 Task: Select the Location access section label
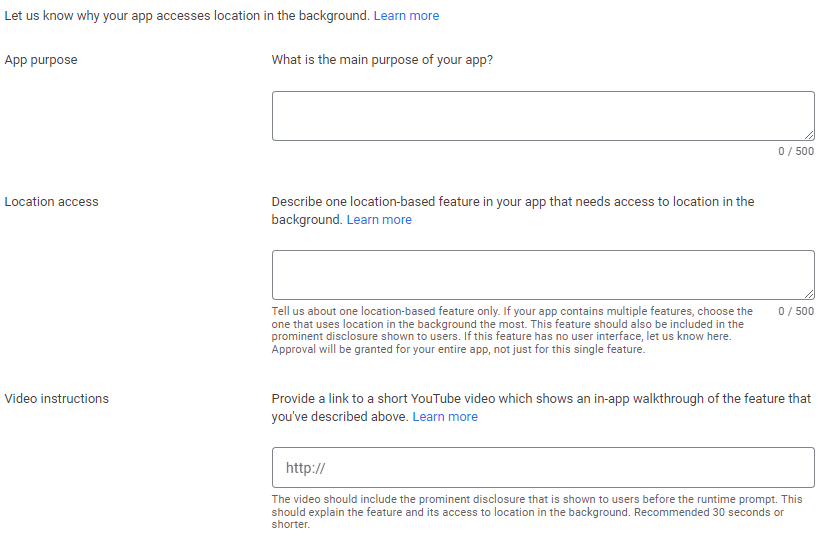51,201
